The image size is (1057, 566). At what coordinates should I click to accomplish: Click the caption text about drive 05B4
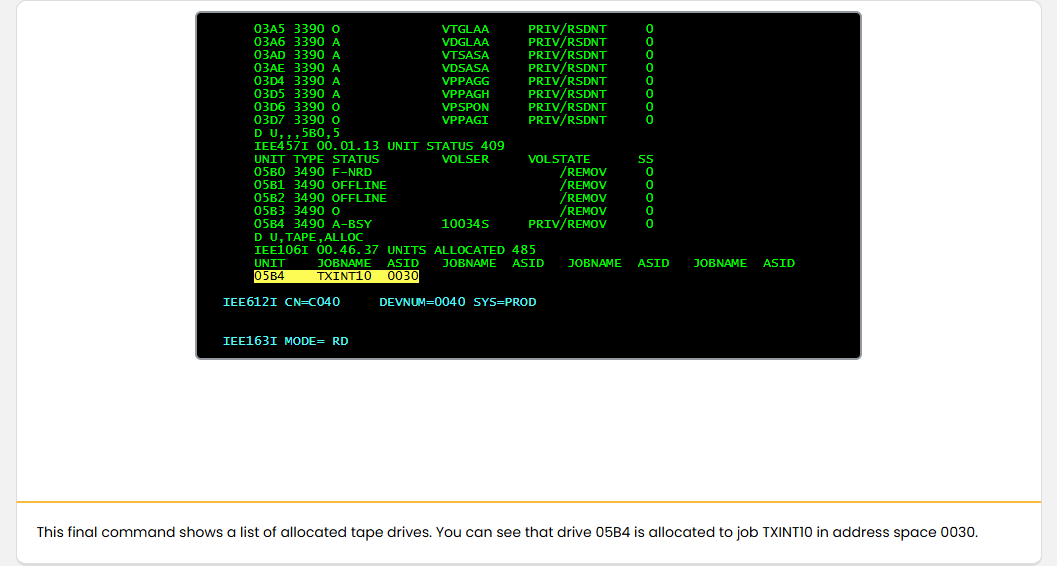507,532
